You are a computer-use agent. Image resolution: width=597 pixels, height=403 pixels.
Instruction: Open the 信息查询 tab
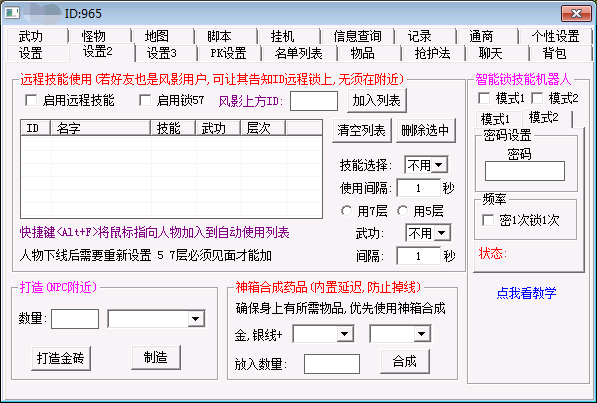pyautogui.click(x=358, y=36)
